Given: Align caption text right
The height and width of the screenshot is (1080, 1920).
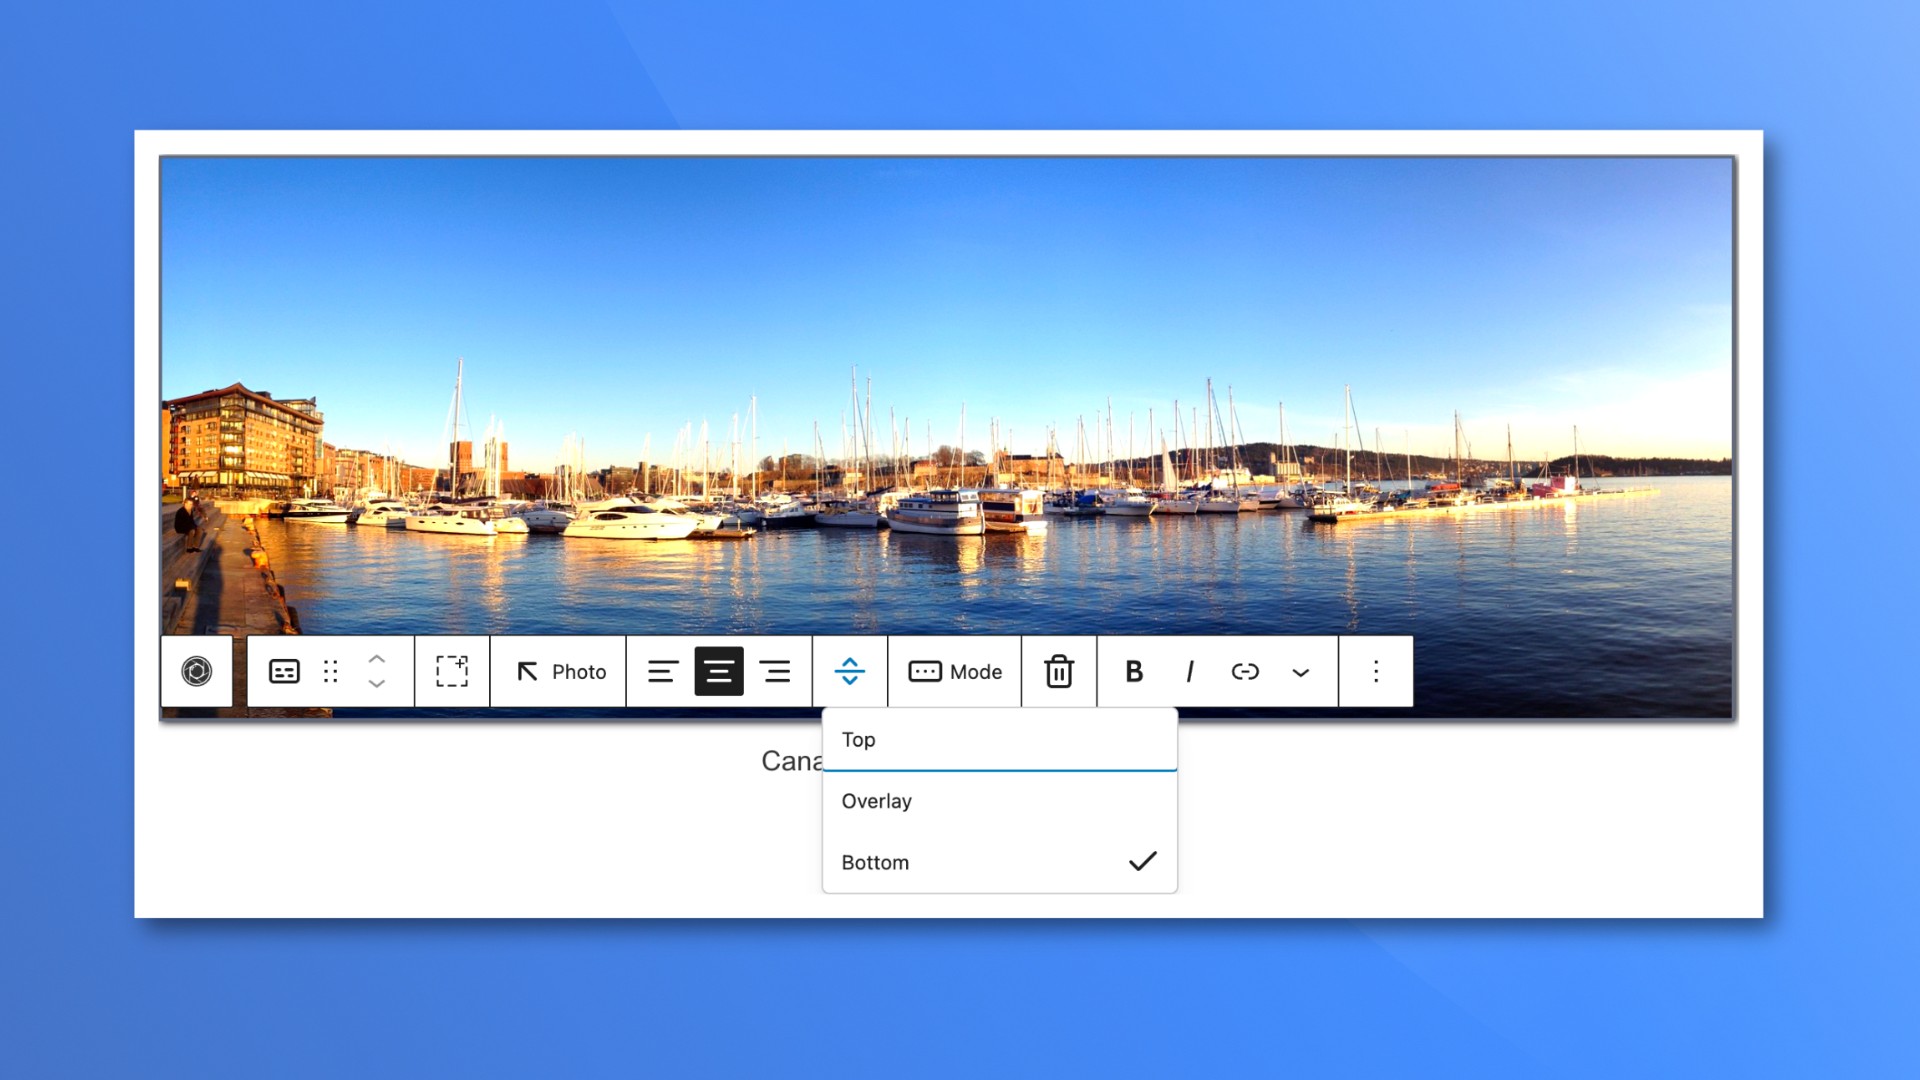Looking at the screenshot, I should click(x=775, y=671).
